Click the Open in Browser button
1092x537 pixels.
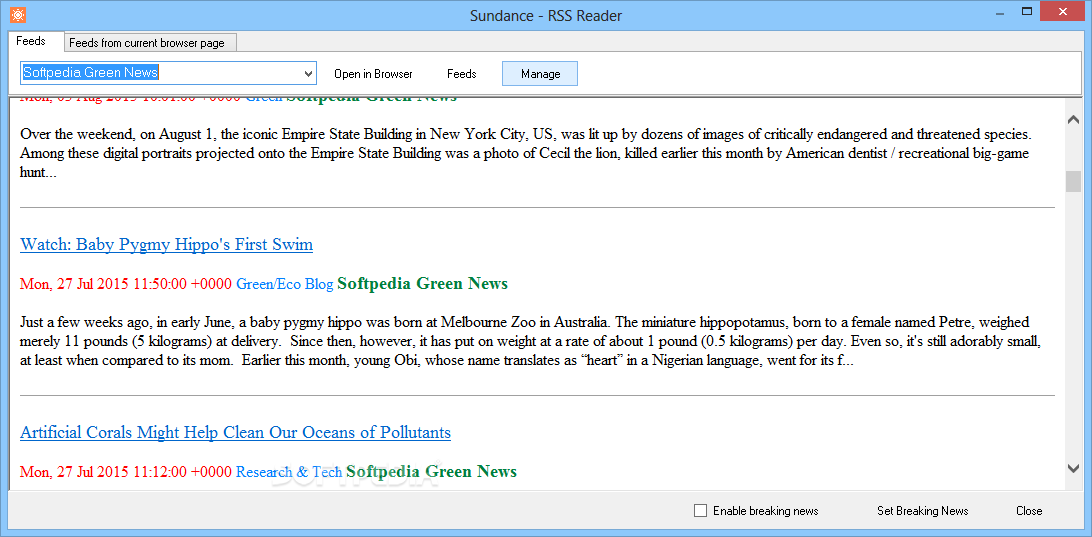click(373, 74)
